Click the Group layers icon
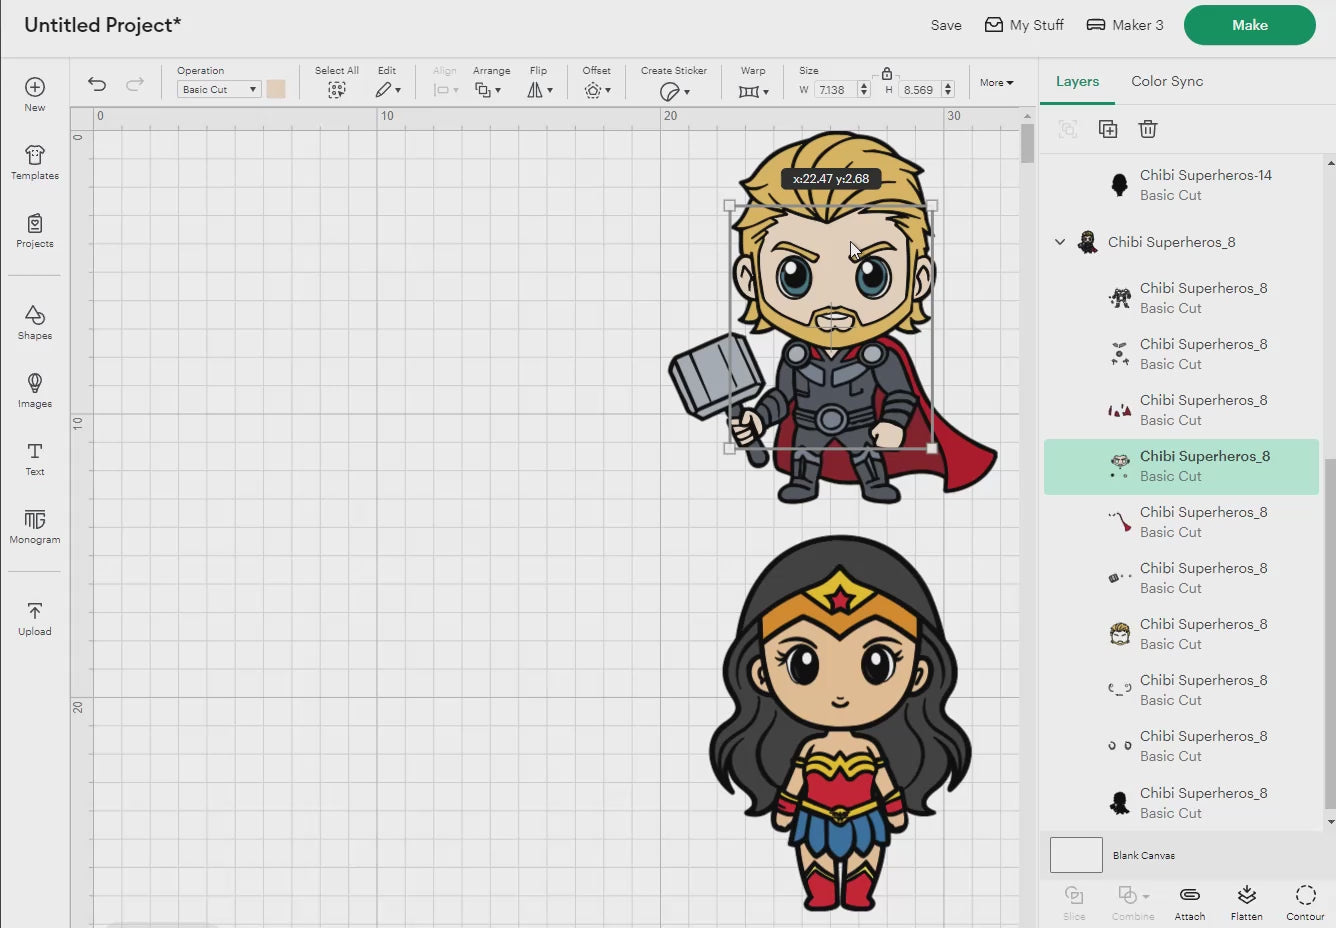Image resolution: width=1336 pixels, height=928 pixels. 1068,129
